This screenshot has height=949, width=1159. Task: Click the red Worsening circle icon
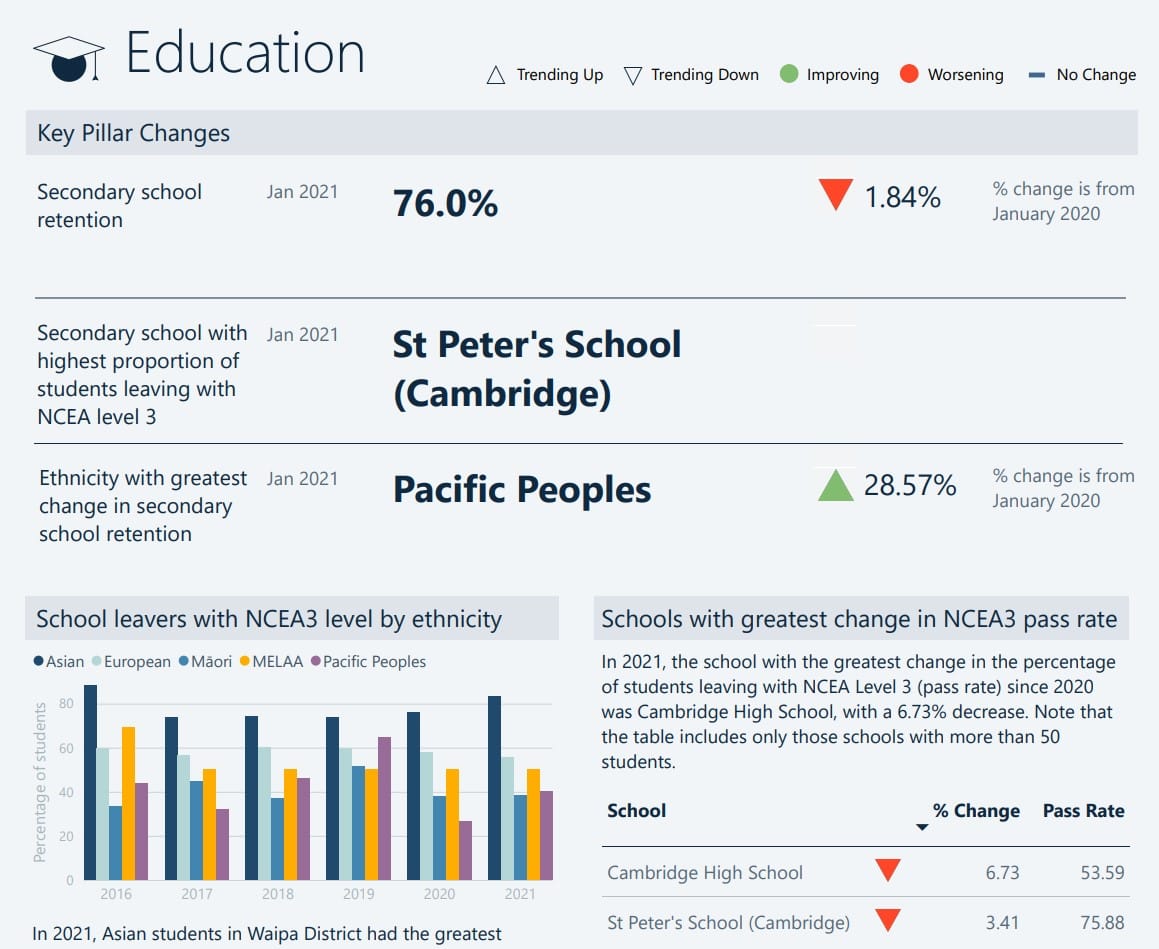click(909, 74)
